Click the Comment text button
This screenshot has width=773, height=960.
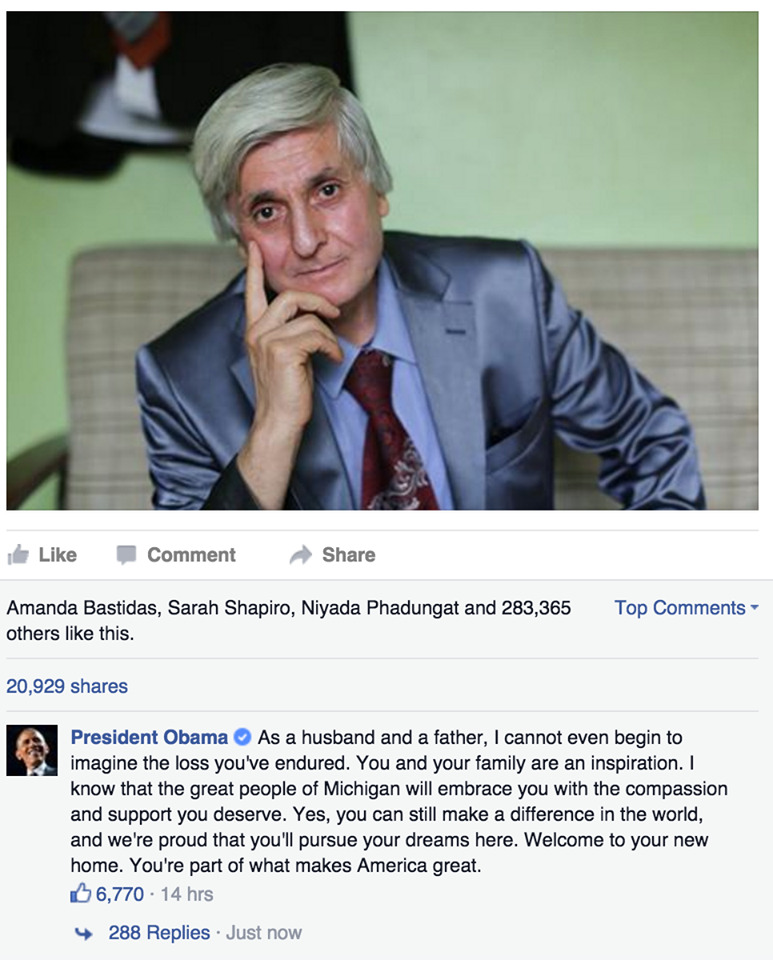191,555
